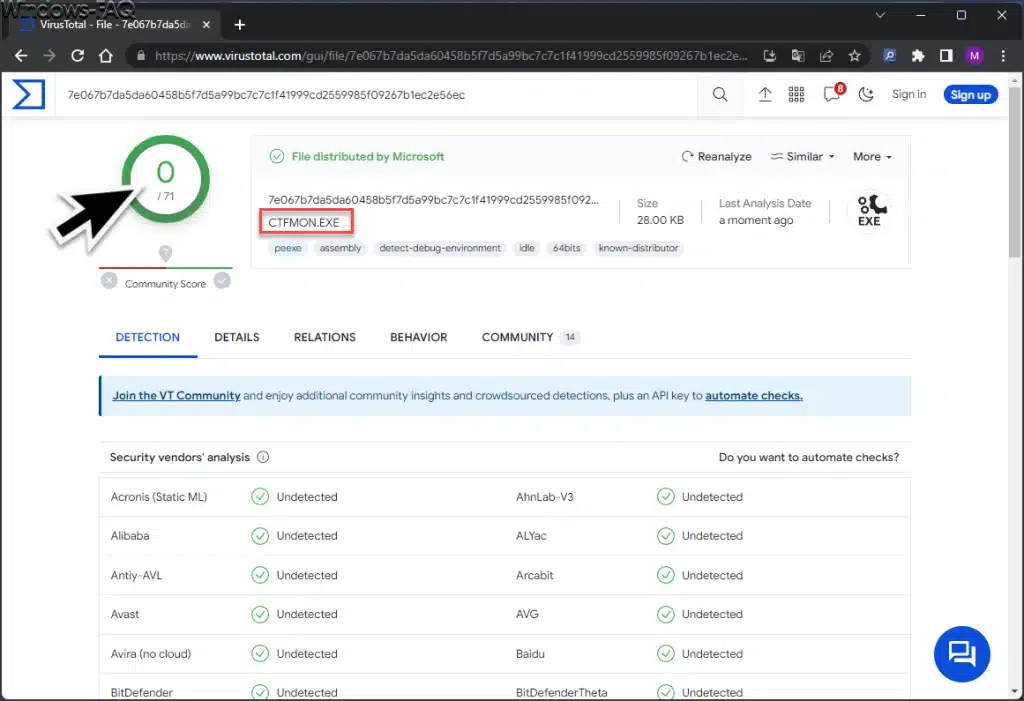1024x701 pixels.
Task: Click Security vendors' analysis info icon
Action: pyautogui.click(x=263, y=457)
